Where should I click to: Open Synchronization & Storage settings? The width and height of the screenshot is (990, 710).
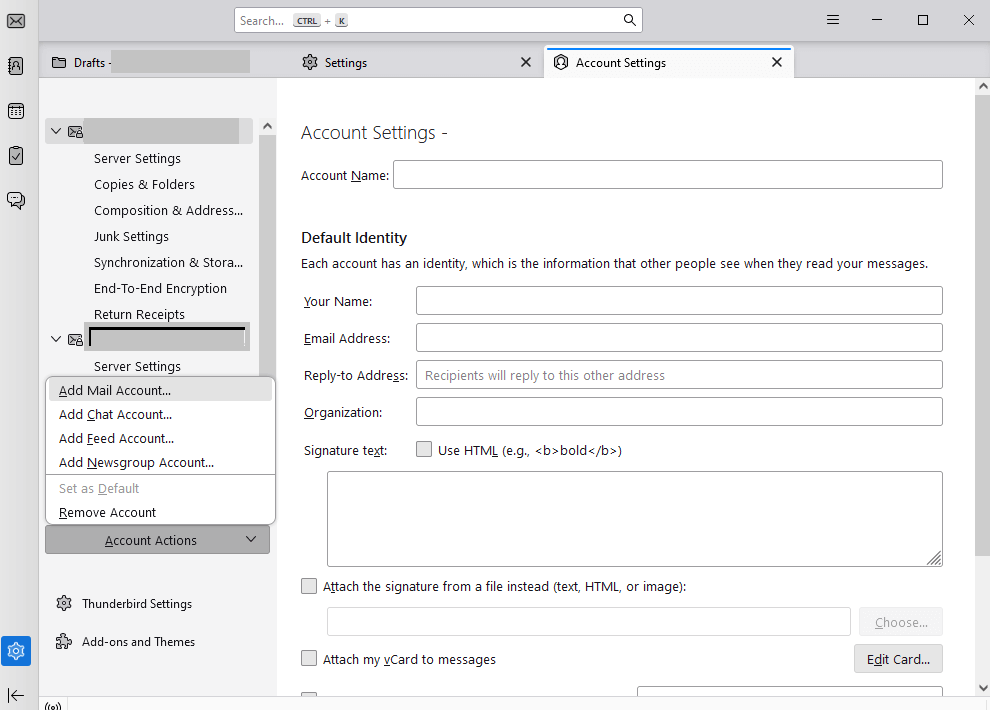tap(168, 263)
